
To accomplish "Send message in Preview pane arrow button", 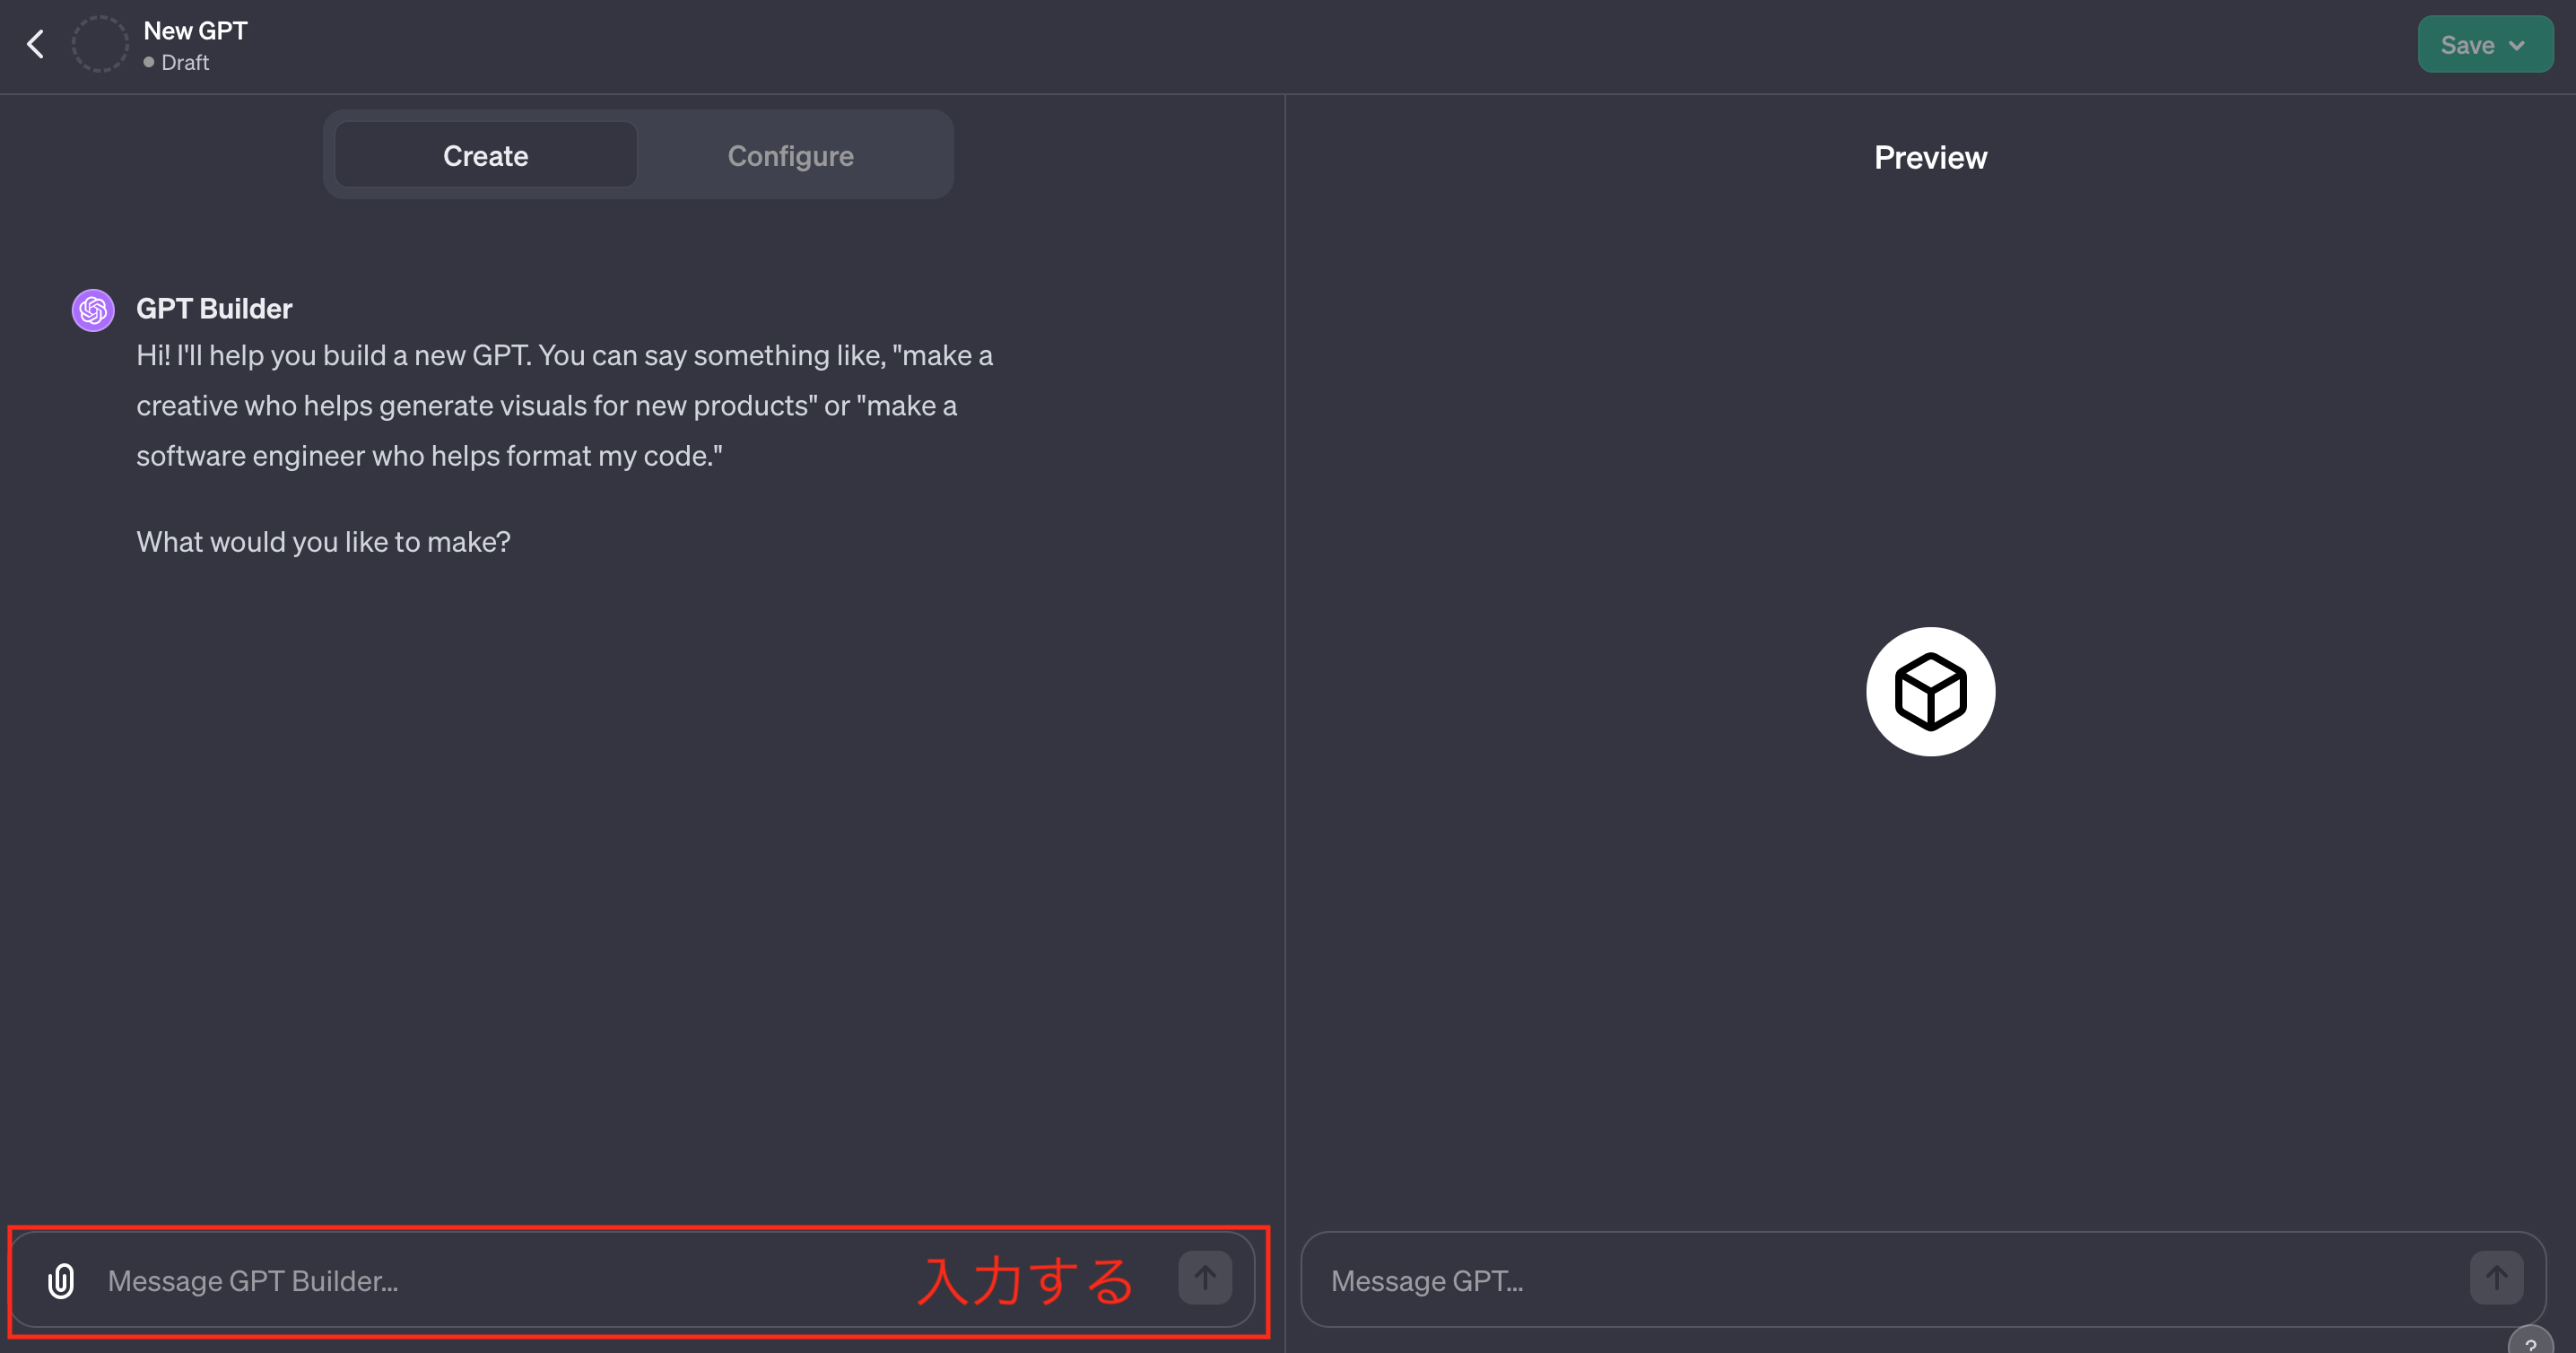I will 2496,1277.
